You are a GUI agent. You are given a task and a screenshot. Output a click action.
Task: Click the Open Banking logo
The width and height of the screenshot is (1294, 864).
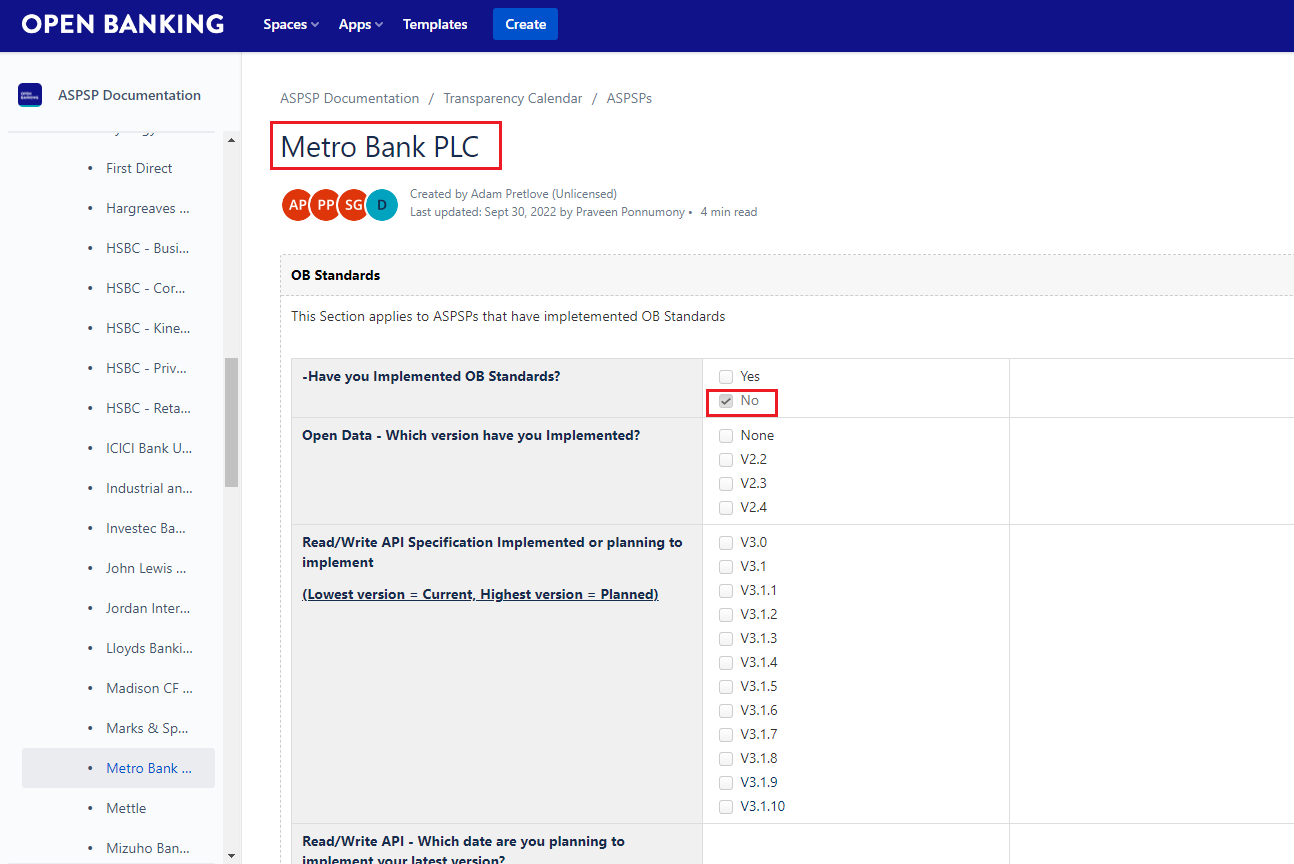point(123,24)
